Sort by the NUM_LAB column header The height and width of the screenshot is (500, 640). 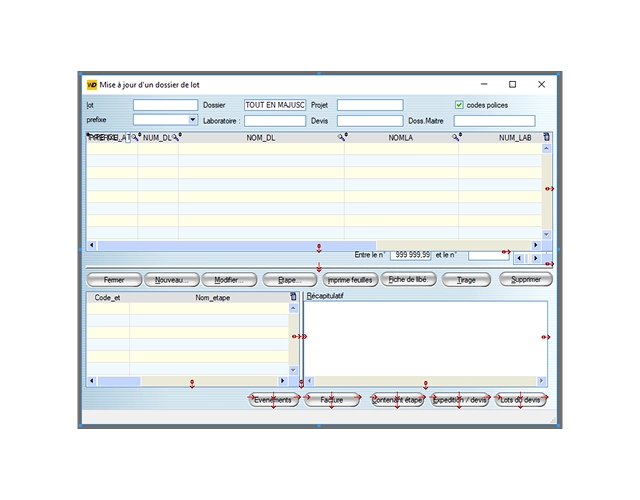point(514,138)
